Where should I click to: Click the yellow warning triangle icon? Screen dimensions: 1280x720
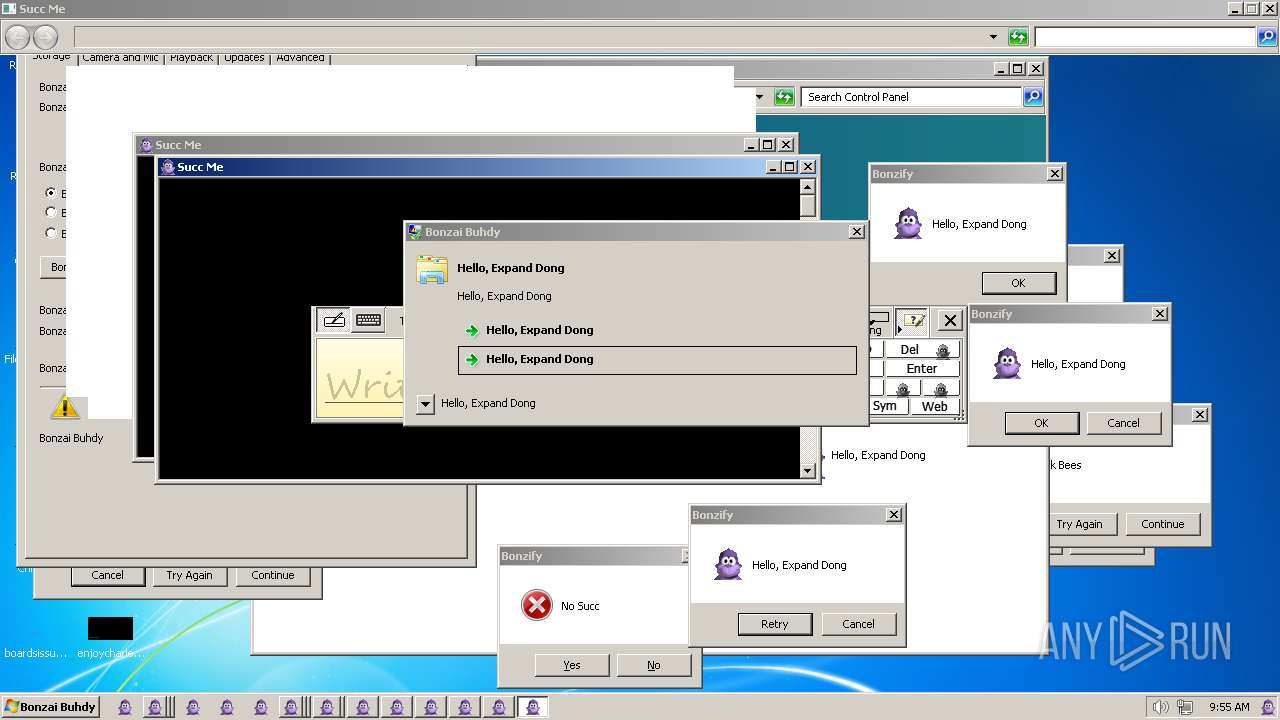click(x=65, y=406)
